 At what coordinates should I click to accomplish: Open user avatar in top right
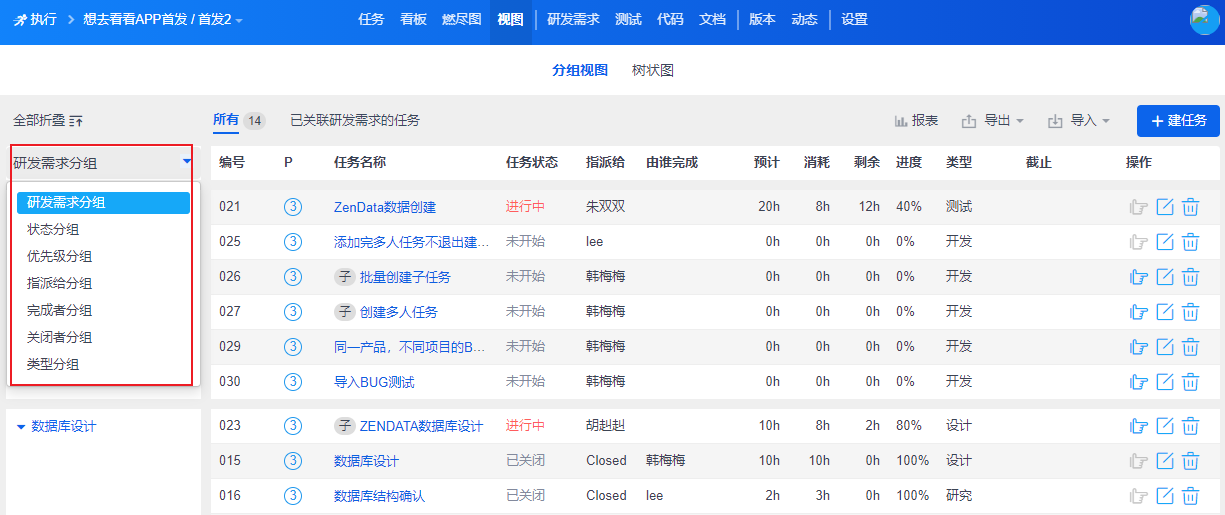tap(1204, 20)
